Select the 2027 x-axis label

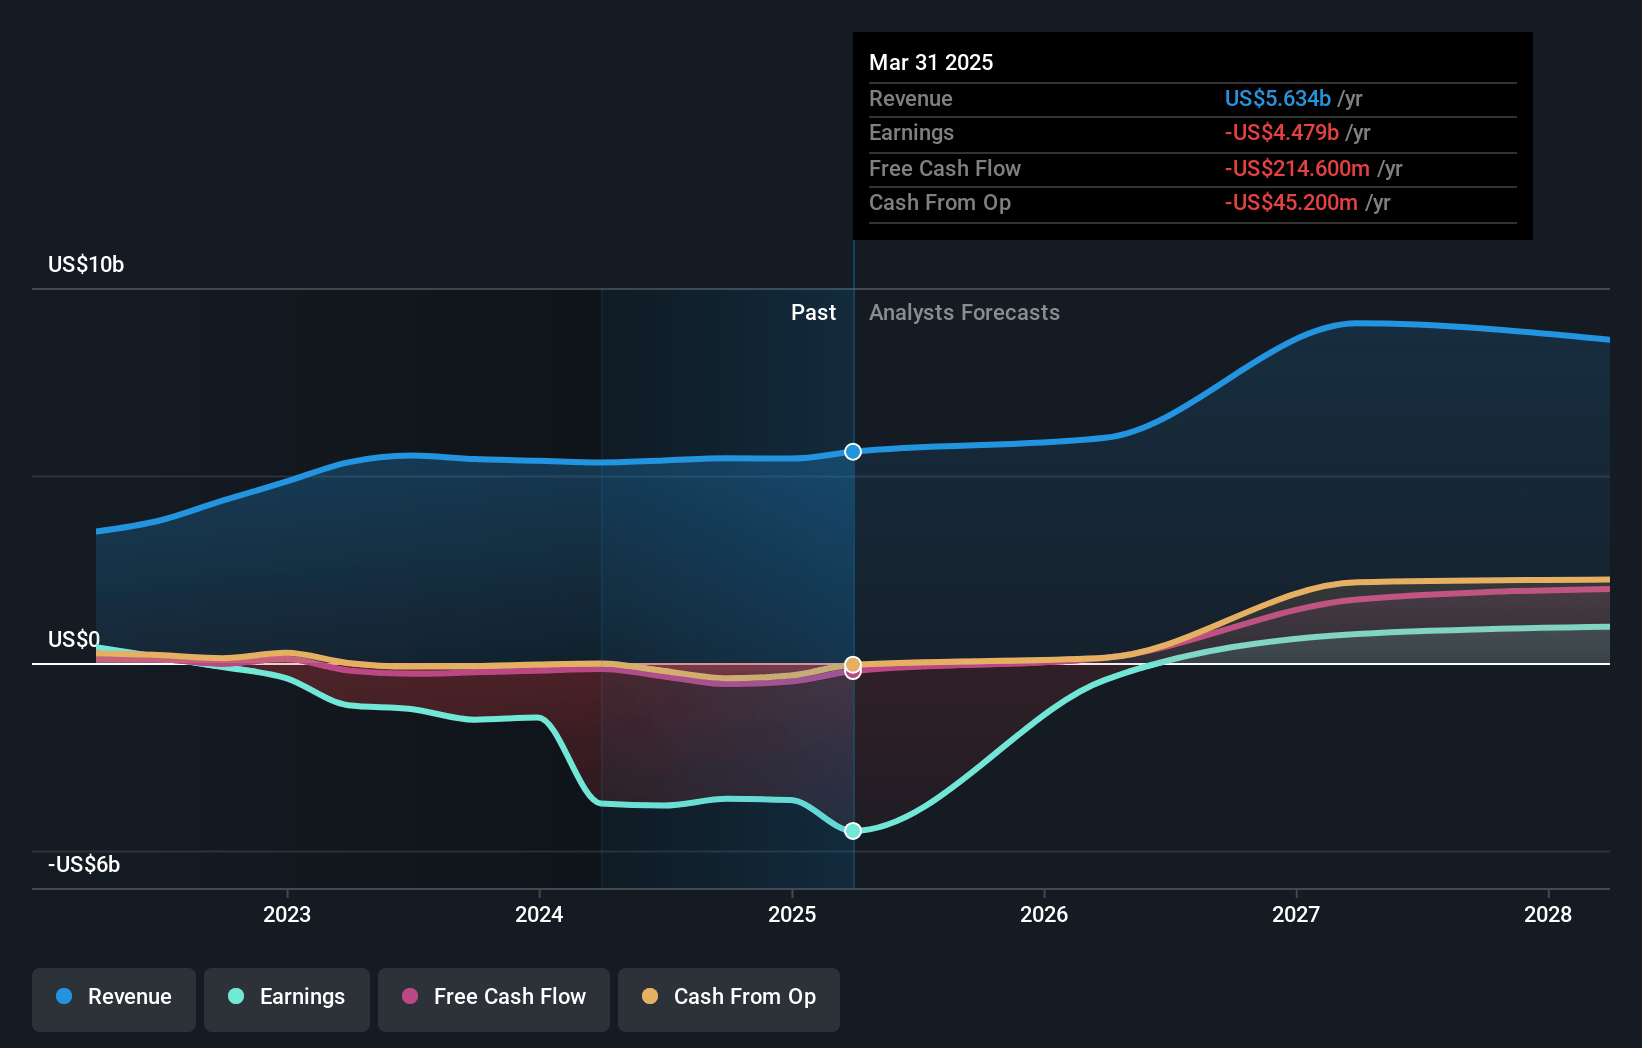[1296, 914]
